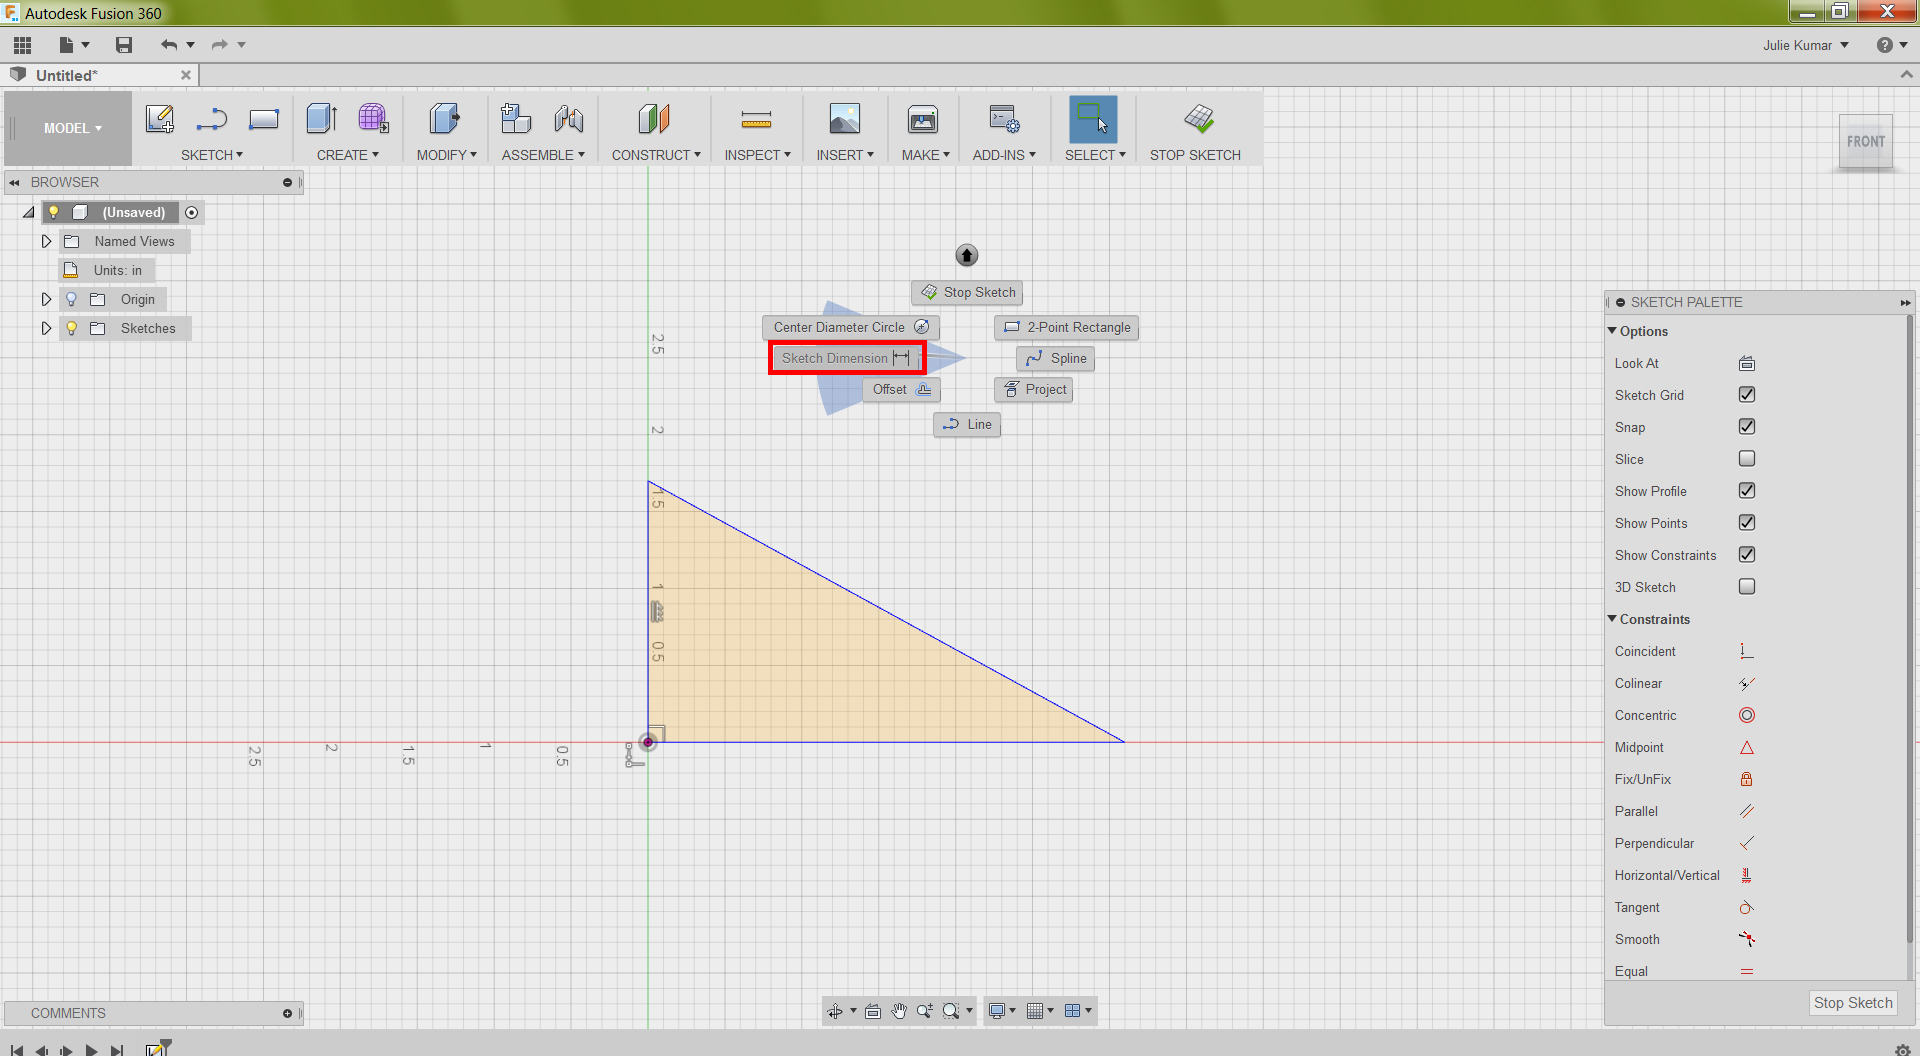Click the Stop Sketch toolbar icon

point(1199,119)
